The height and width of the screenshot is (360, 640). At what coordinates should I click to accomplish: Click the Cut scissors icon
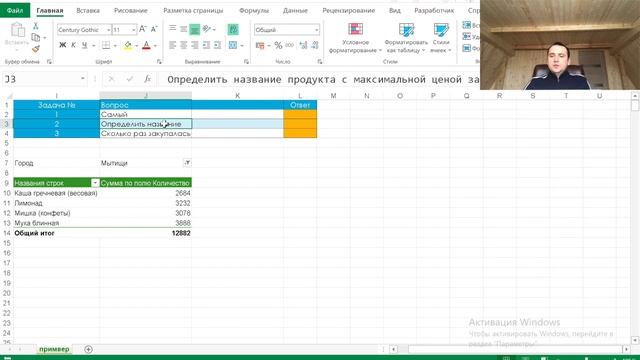[36, 27]
